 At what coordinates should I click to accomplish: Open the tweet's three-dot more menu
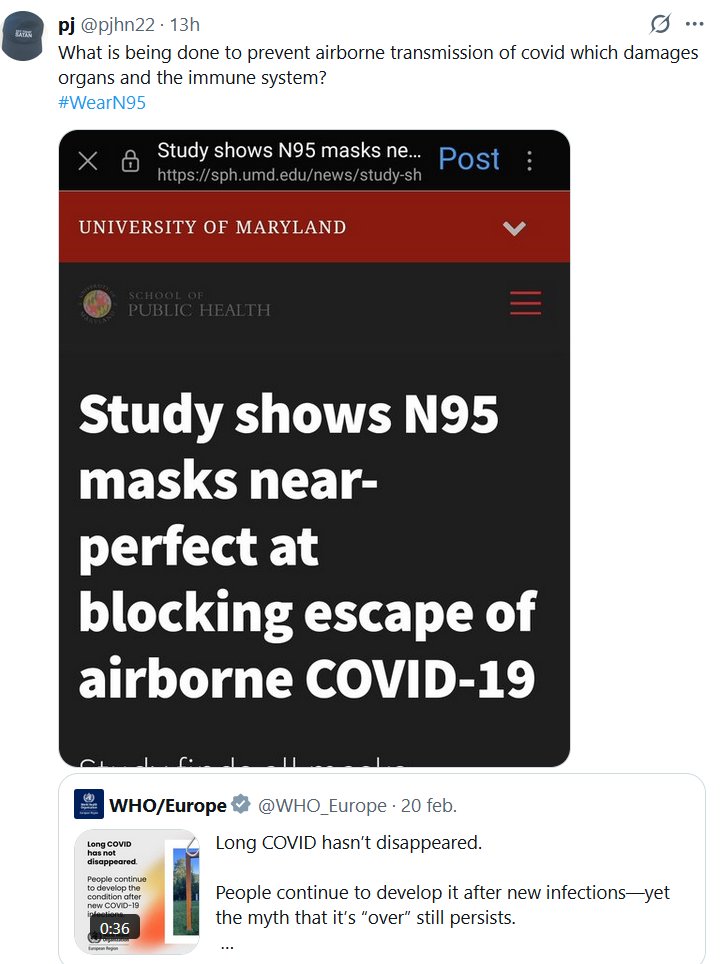click(x=694, y=24)
